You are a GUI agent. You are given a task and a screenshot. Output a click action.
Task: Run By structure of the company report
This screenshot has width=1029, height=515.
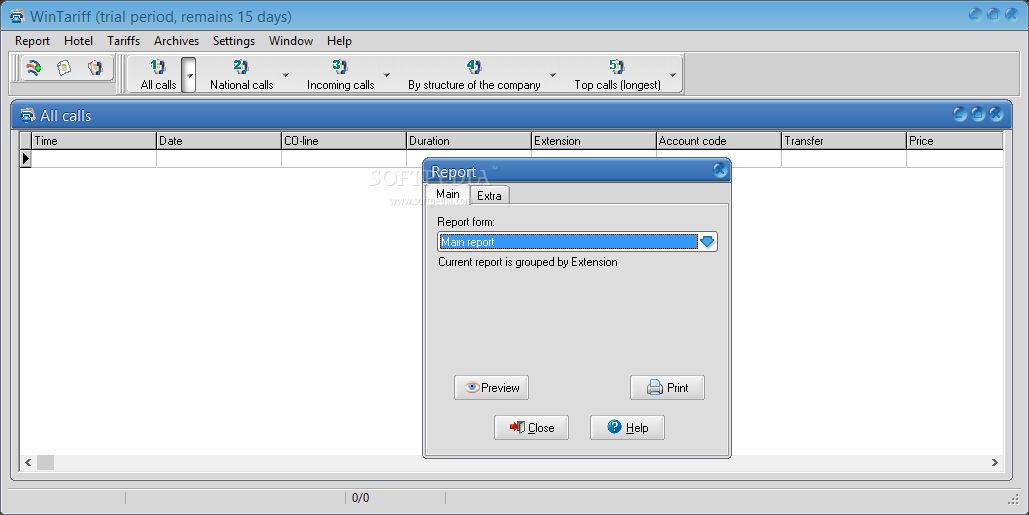click(474, 74)
